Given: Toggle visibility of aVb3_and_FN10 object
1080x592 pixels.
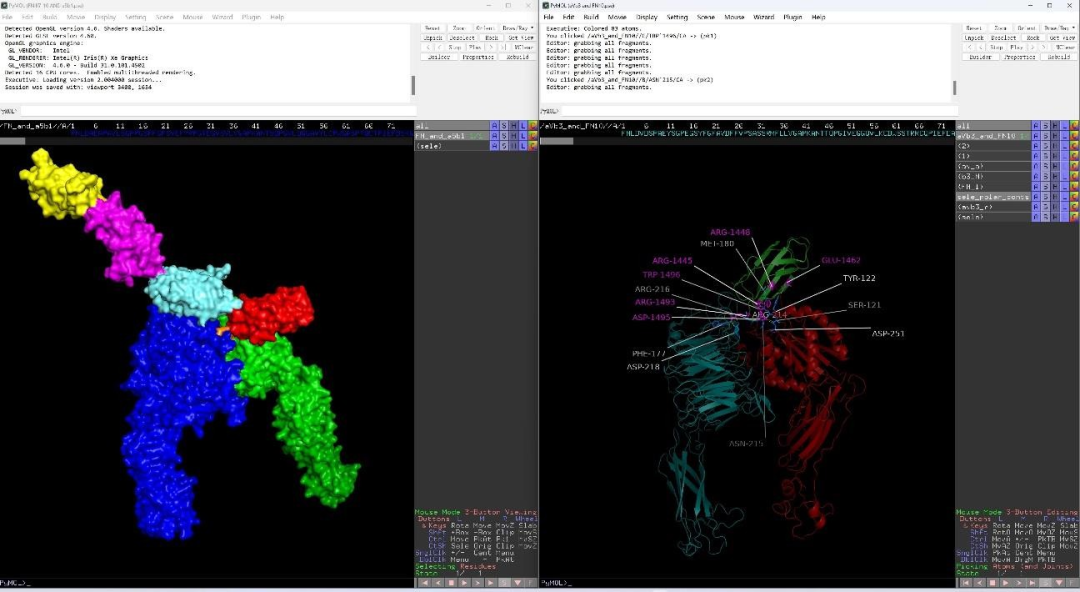Looking at the screenshot, I should pos(993,136).
